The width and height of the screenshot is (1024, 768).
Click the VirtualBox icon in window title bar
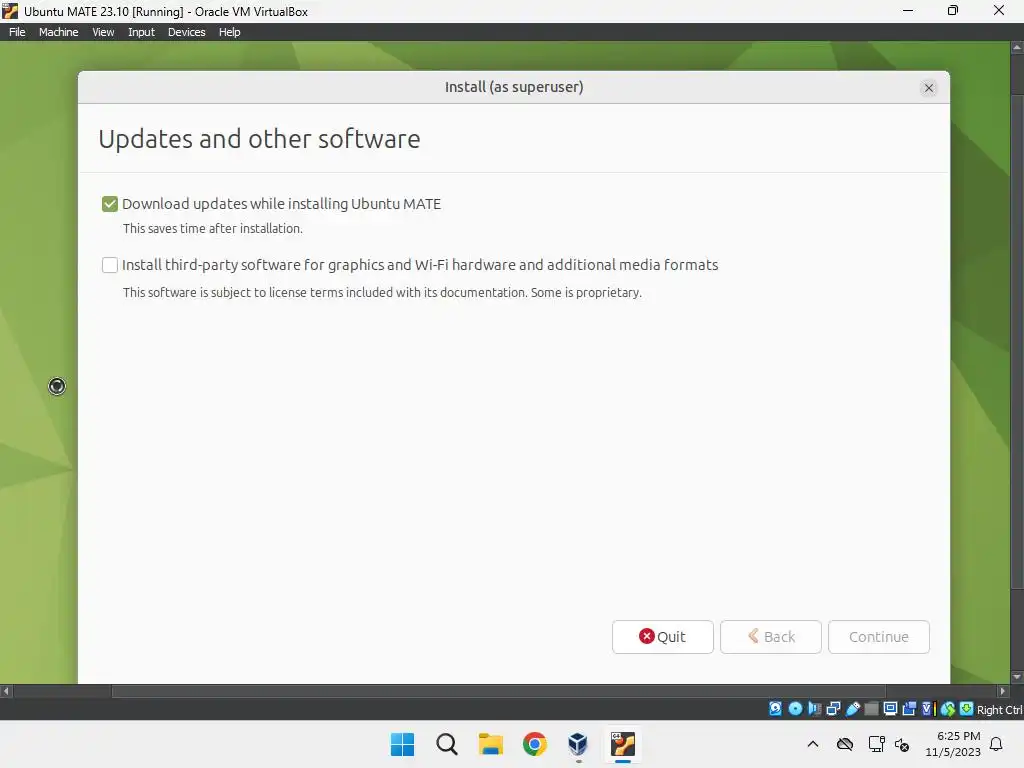(10, 11)
